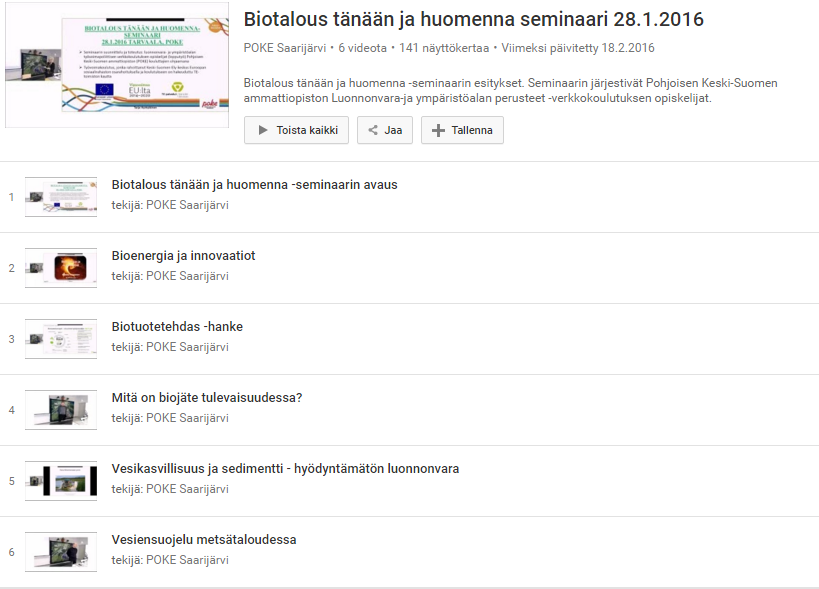Open title Biotalous tänään ja huomenna -seminaarin avaus

click(x=254, y=185)
